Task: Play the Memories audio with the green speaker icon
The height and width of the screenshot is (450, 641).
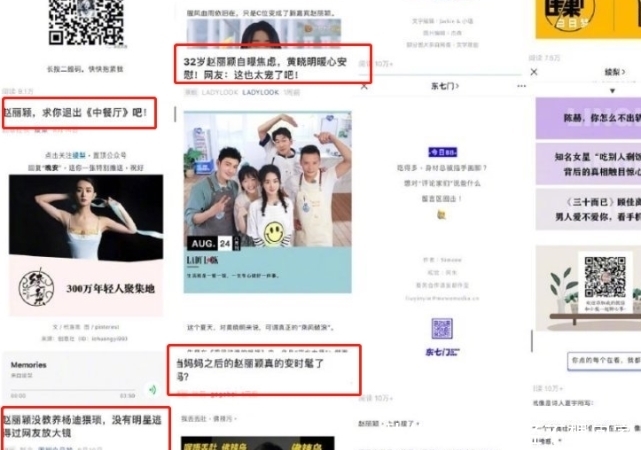Action: coord(152,390)
